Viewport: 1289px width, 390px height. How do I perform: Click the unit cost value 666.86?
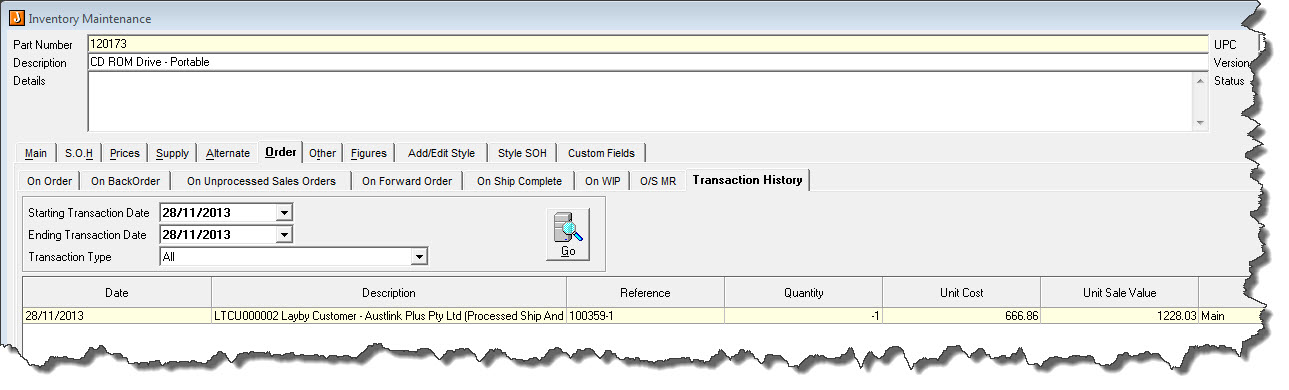point(962,316)
